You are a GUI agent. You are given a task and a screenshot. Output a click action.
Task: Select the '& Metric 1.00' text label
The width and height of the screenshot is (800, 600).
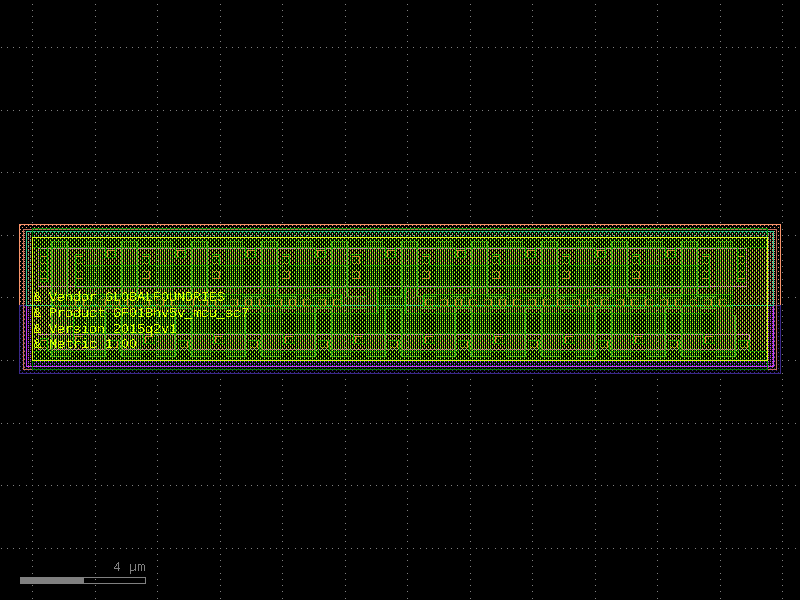[86, 344]
